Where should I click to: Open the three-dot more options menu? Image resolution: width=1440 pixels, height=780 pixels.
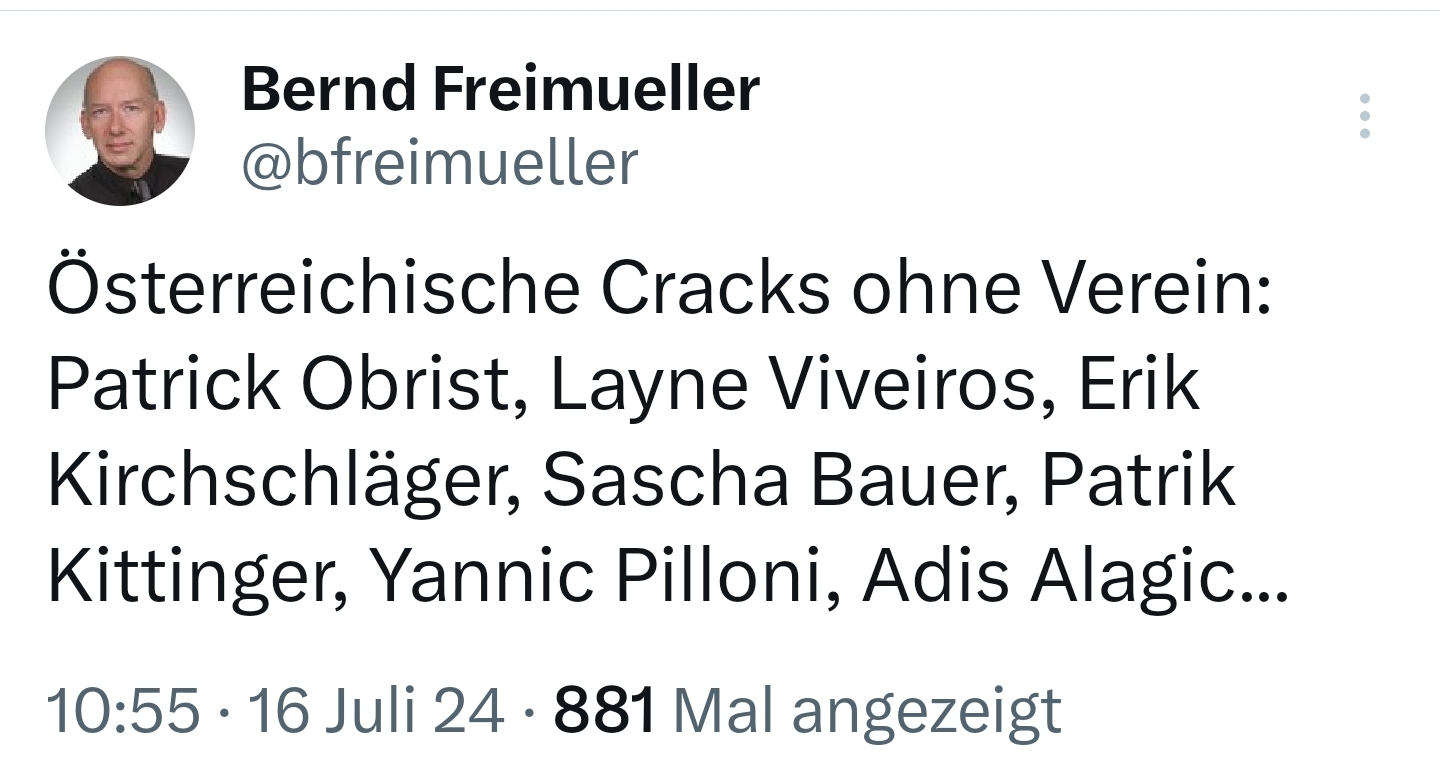(x=1365, y=116)
